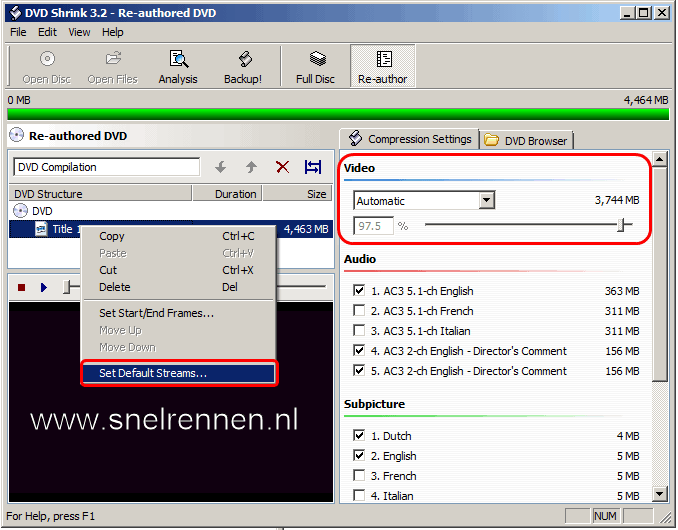Choose Copy from context menu
This screenshot has height=530, width=678.
[x=178, y=236]
